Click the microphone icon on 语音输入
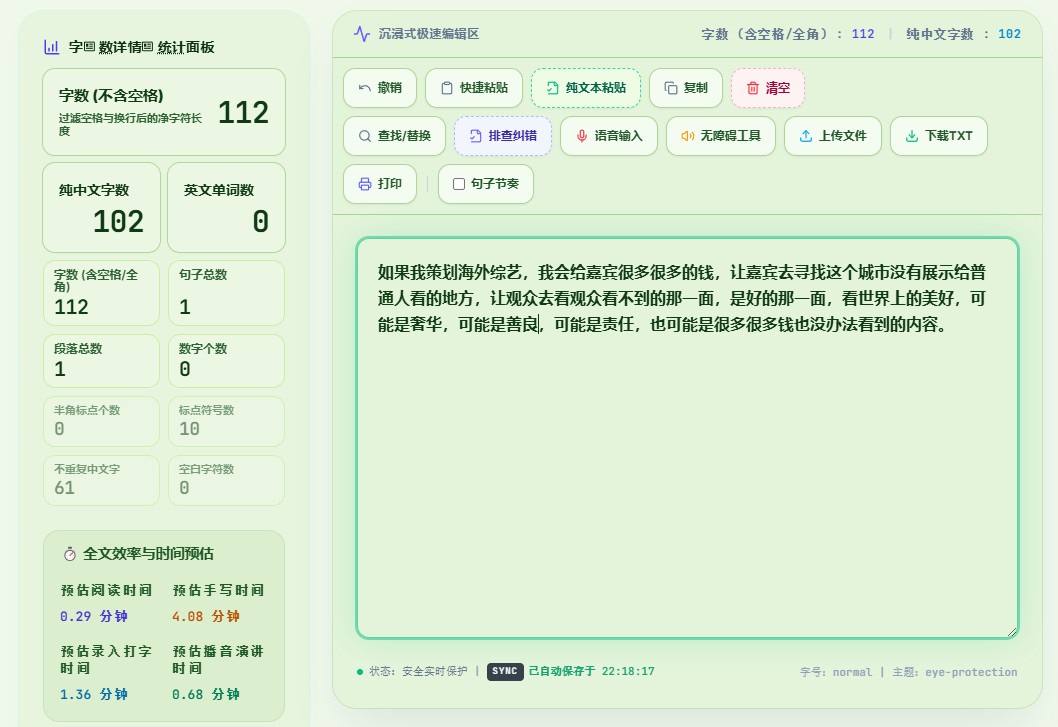The width and height of the screenshot is (1058, 727). click(x=581, y=136)
